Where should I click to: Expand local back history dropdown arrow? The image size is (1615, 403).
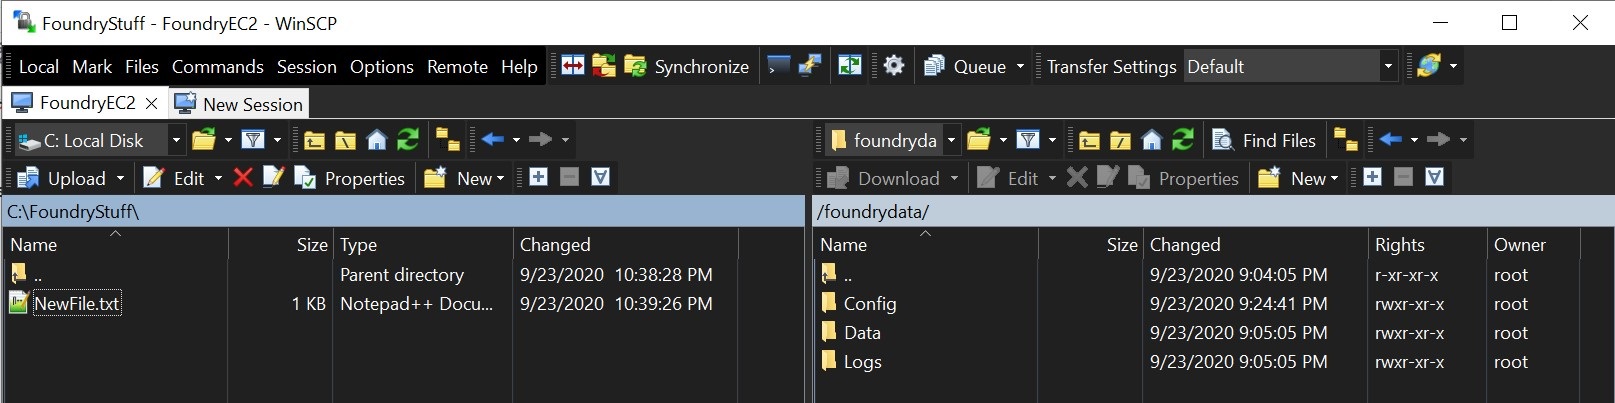(x=516, y=140)
